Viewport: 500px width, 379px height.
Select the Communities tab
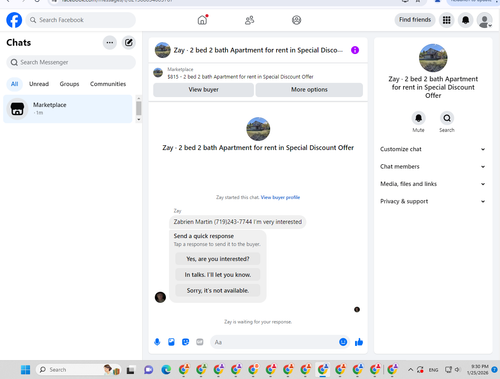pos(108,84)
